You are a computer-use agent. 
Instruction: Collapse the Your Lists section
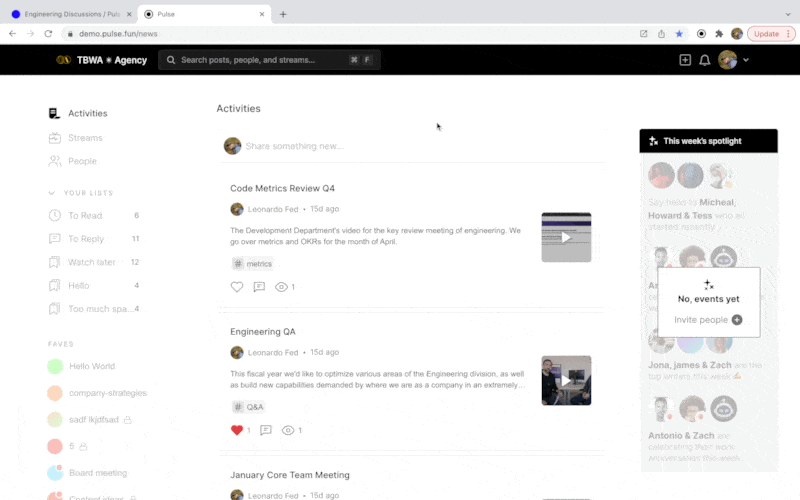[x=52, y=193]
